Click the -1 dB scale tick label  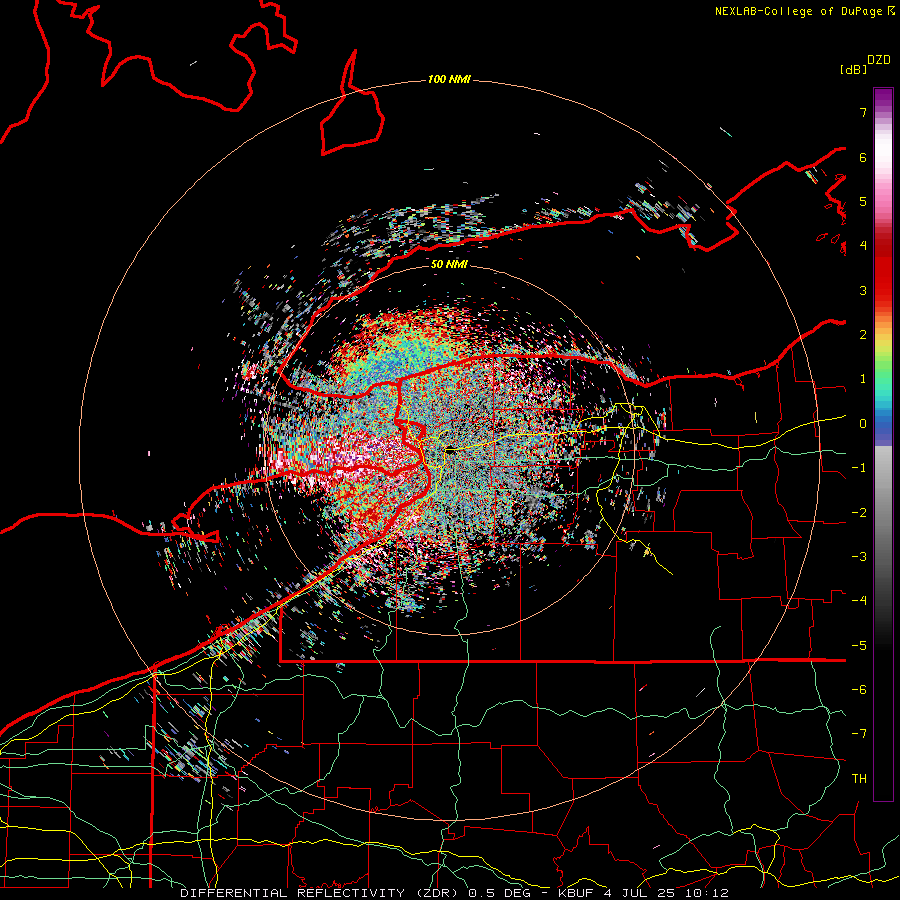(859, 468)
